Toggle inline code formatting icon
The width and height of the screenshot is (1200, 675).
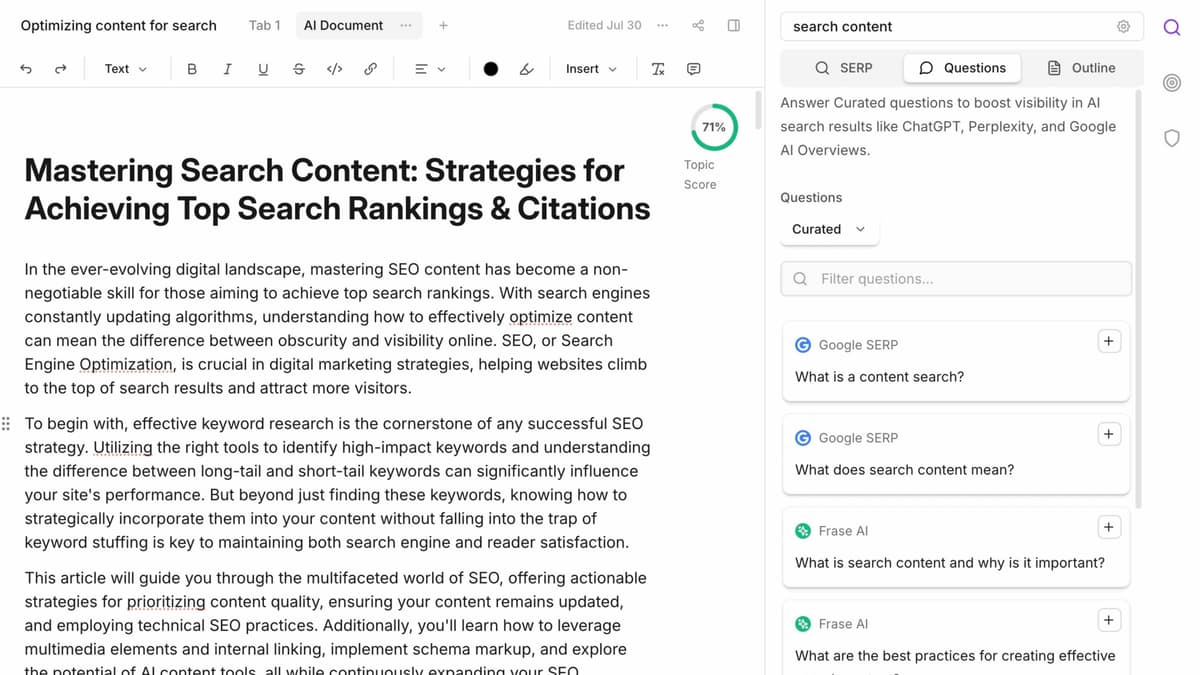[335, 69]
